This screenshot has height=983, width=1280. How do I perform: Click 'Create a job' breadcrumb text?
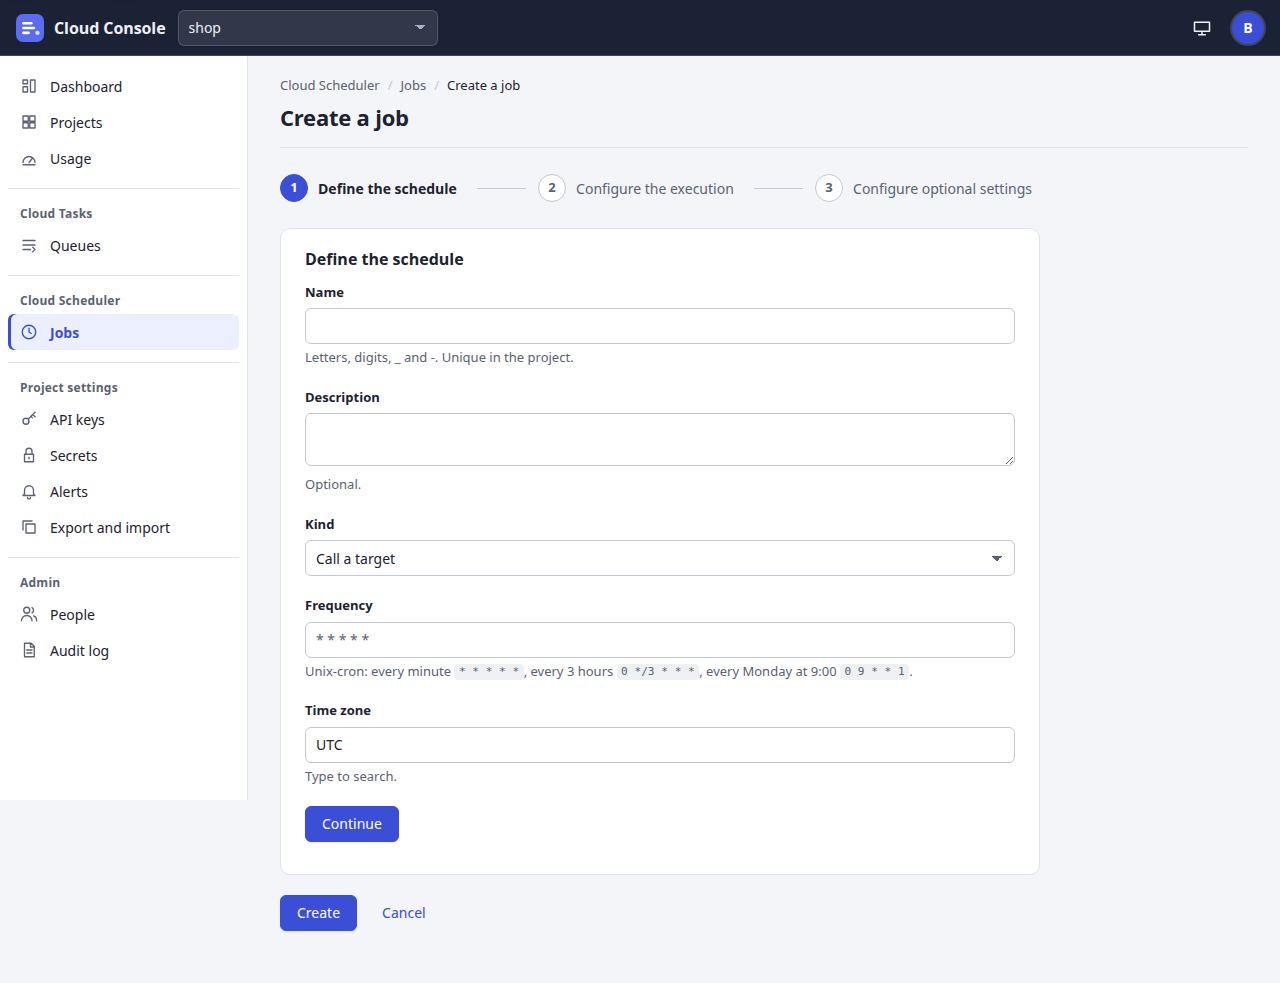(x=483, y=86)
